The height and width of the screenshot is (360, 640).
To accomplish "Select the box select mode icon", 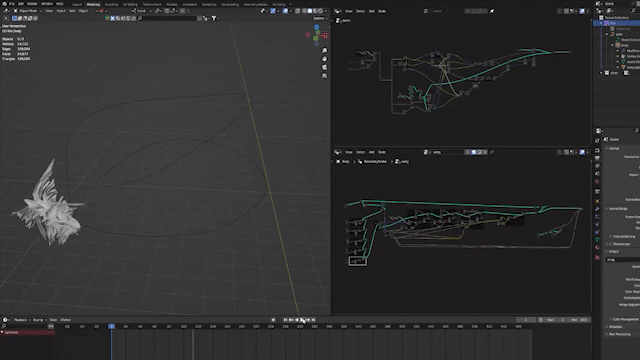I will [x=14, y=18].
